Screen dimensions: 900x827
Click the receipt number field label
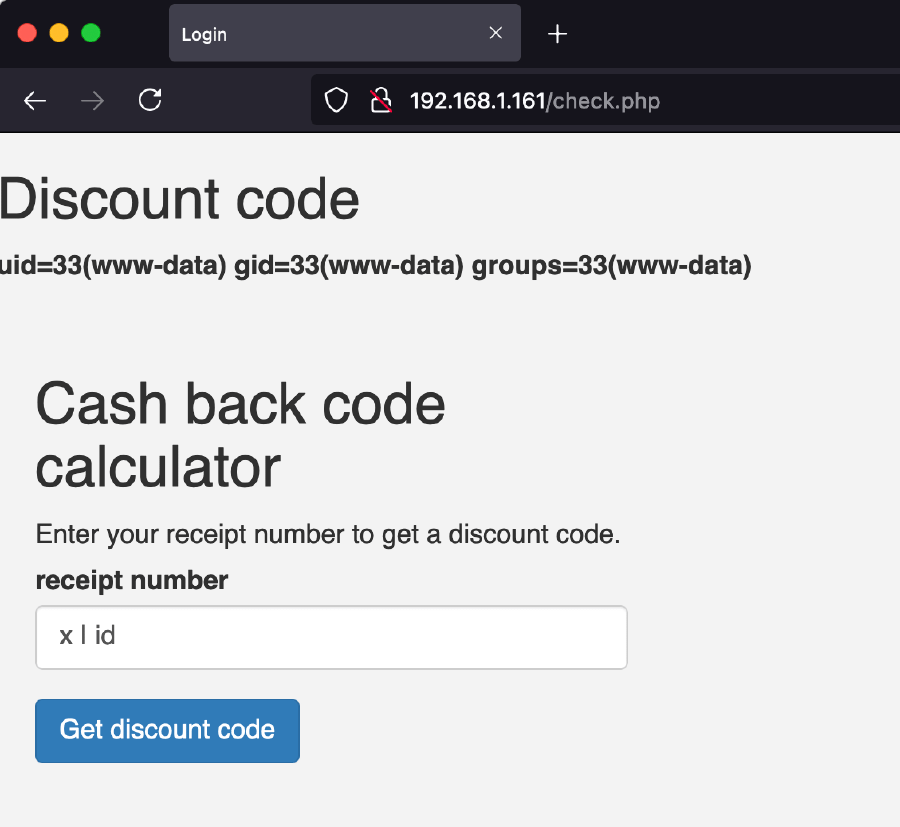click(132, 580)
